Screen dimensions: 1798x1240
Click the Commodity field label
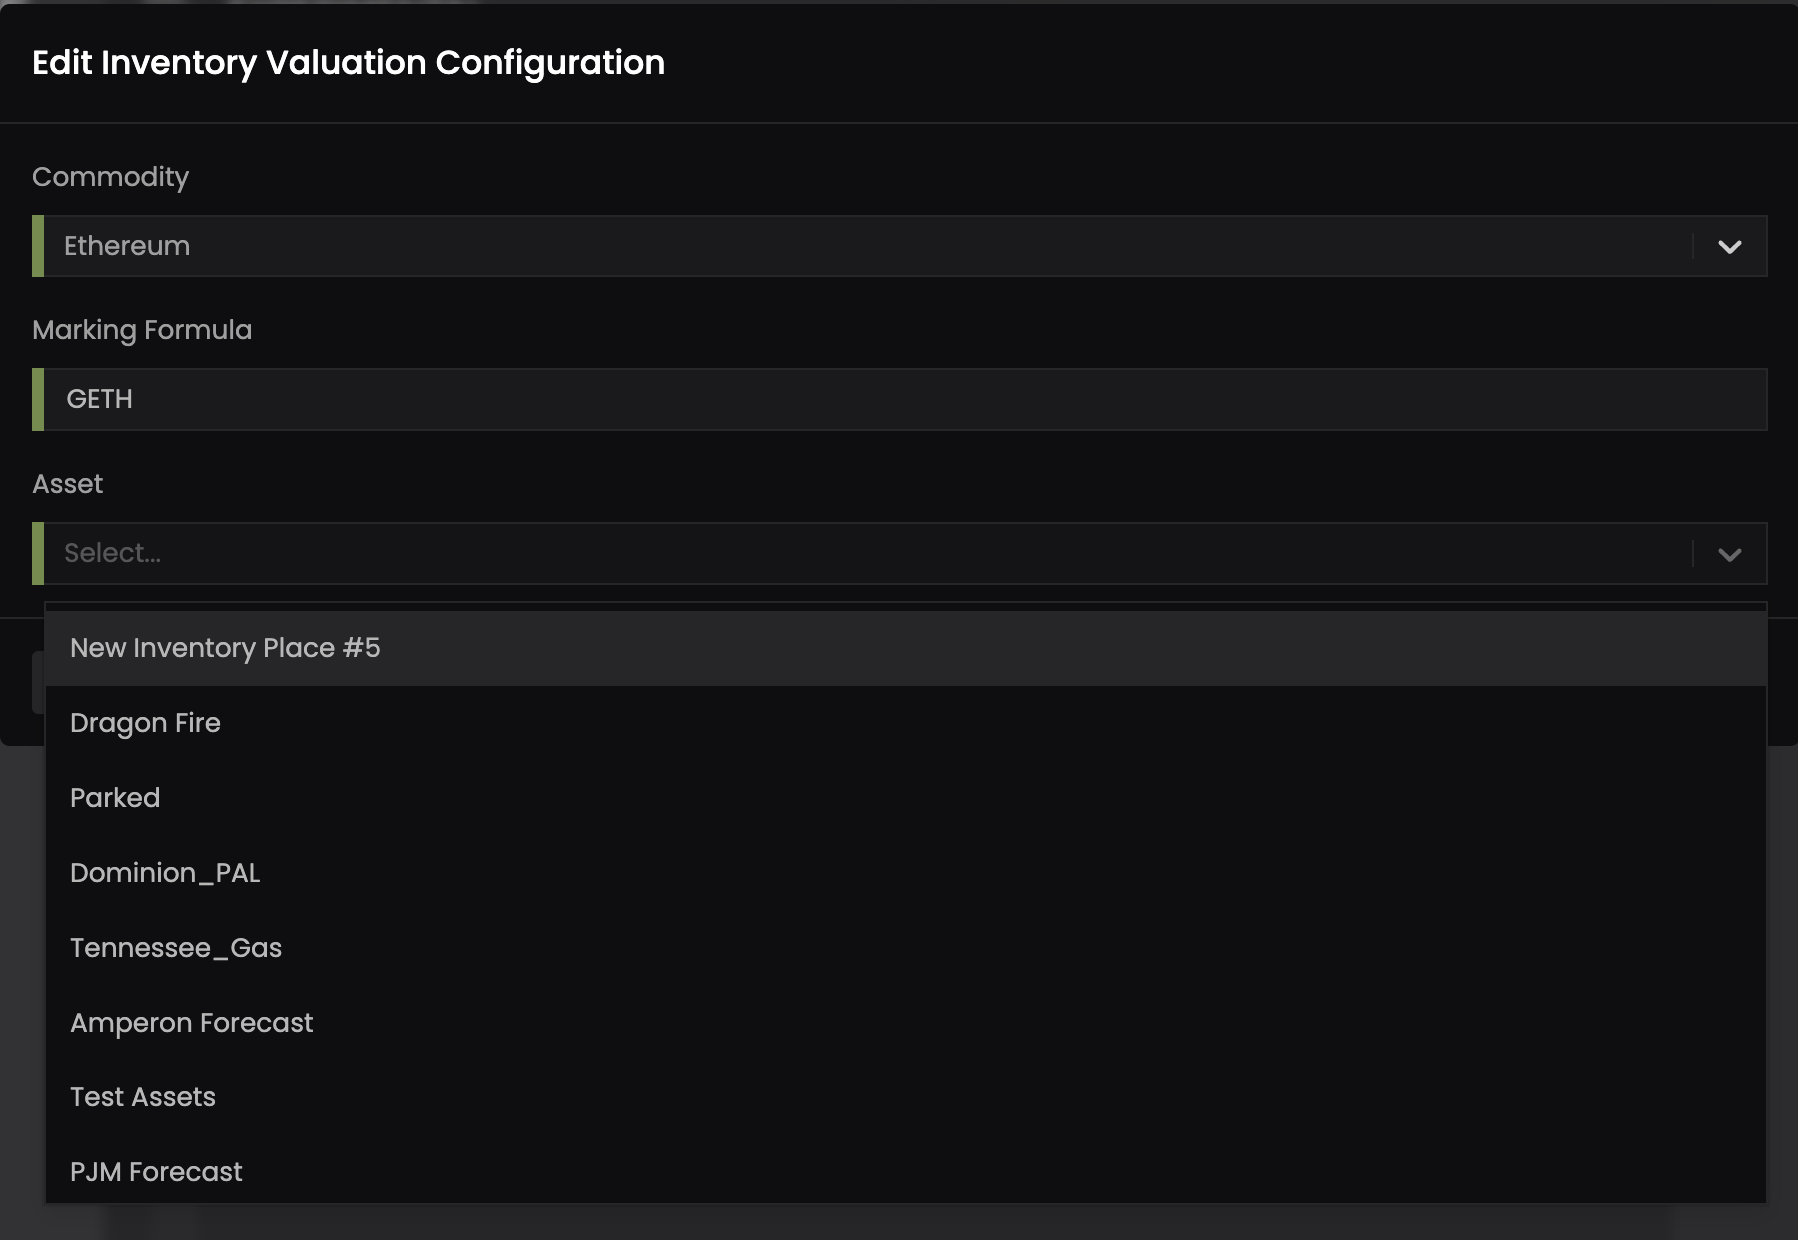(110, 177)
